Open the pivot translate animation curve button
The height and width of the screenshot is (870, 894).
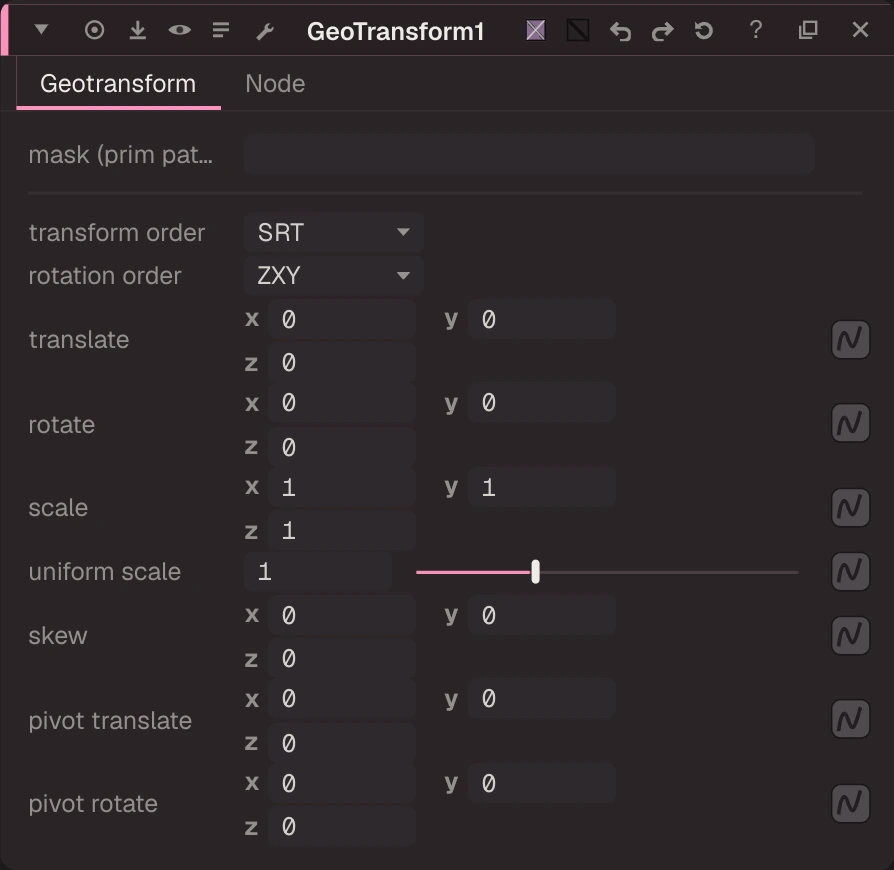pyautogui.click(x=850, y=719)
